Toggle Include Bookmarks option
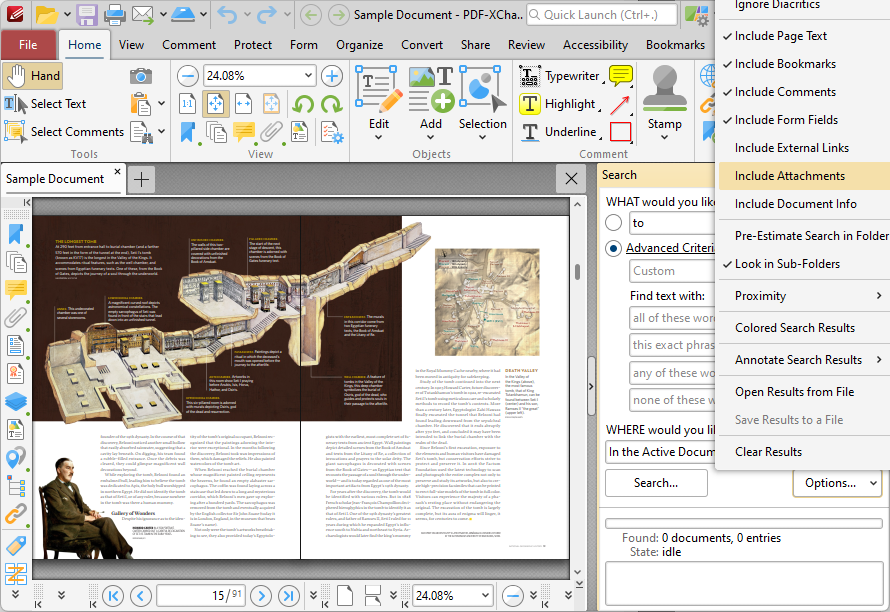The image size is (890, 612). click(x=804, y=64)
